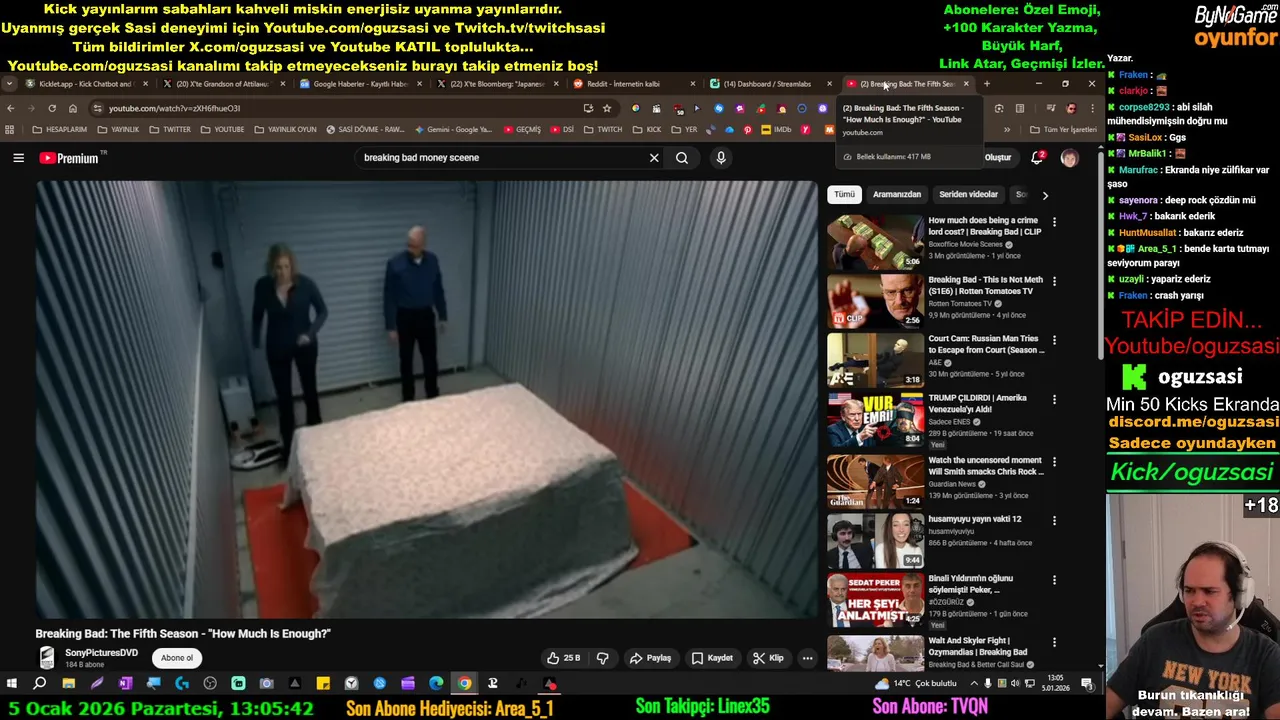The image size is (1280, 720).
Task: Show more filter chips with right arrow
Action: coord(1045,195)
